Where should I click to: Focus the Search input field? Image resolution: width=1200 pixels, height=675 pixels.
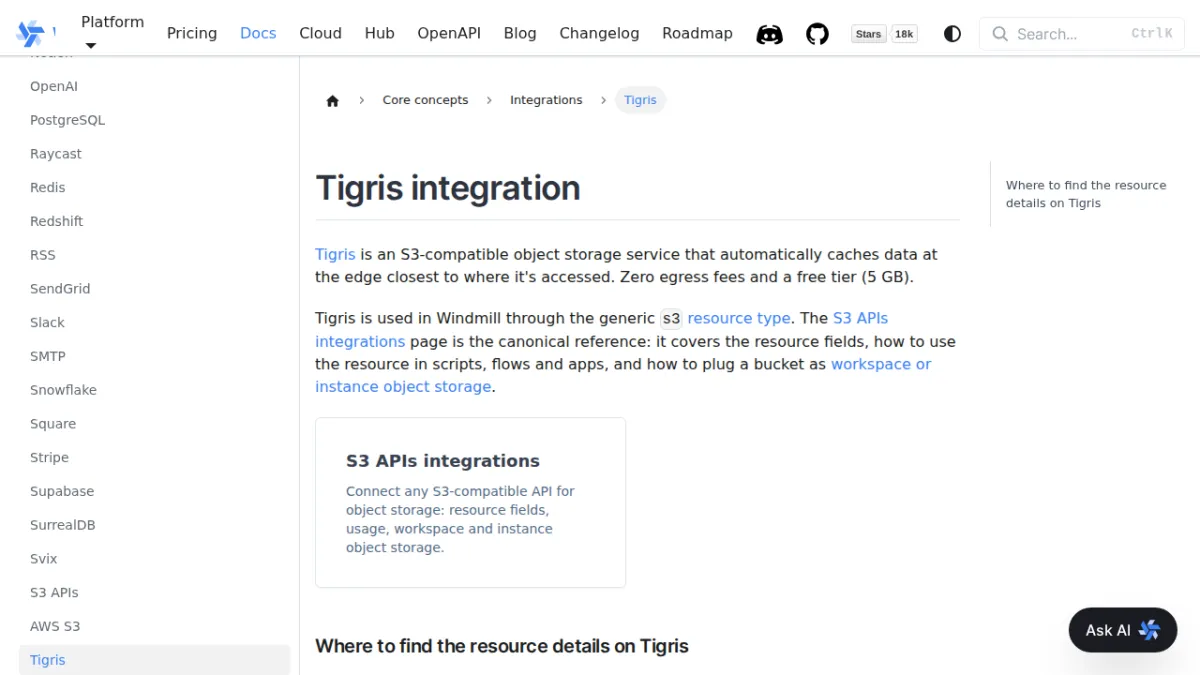(1082, 34)
